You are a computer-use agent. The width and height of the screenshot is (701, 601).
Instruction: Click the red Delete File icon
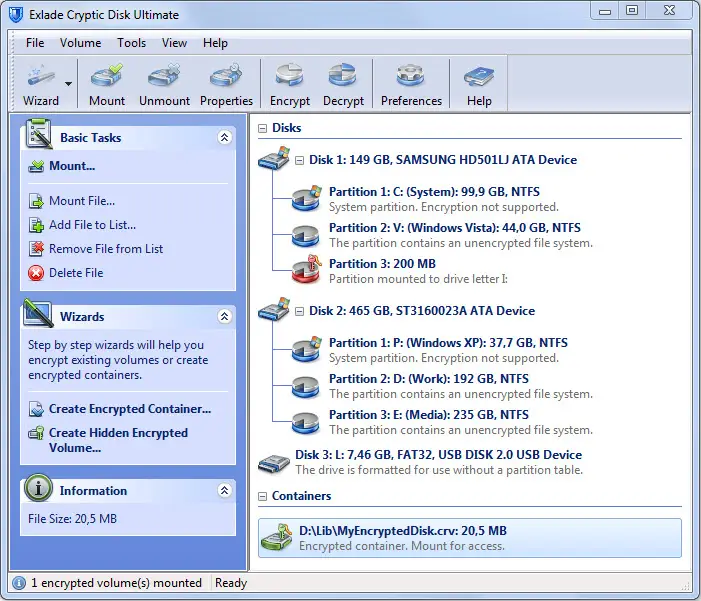click(x=36, y=273)
